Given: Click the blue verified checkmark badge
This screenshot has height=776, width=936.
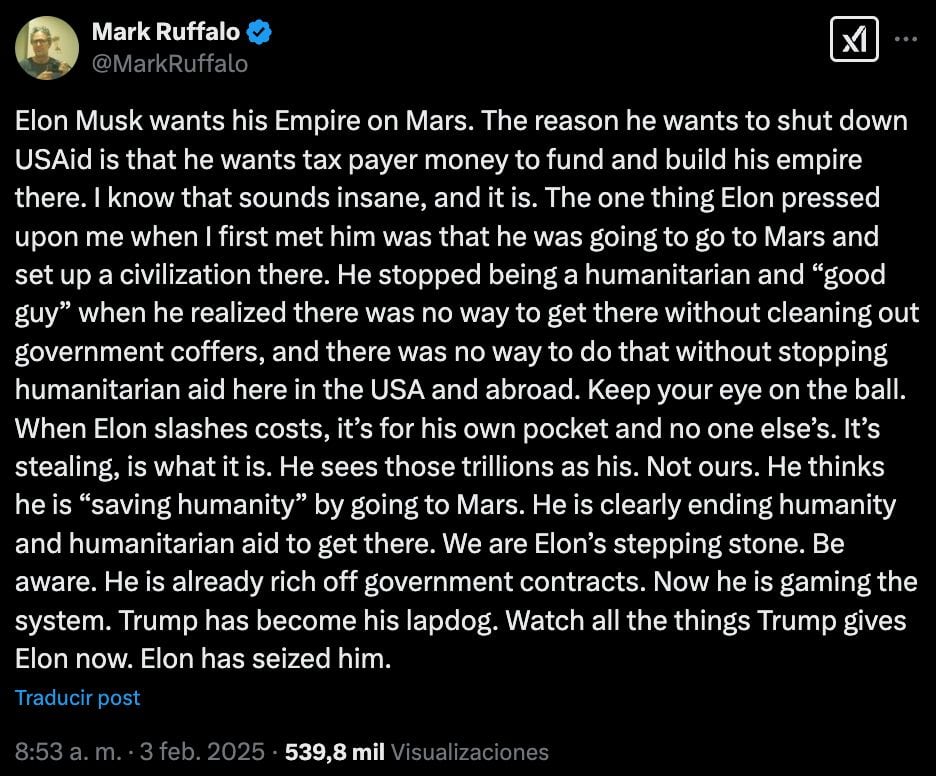Looking at the screenshot, I should click(259, 33).
